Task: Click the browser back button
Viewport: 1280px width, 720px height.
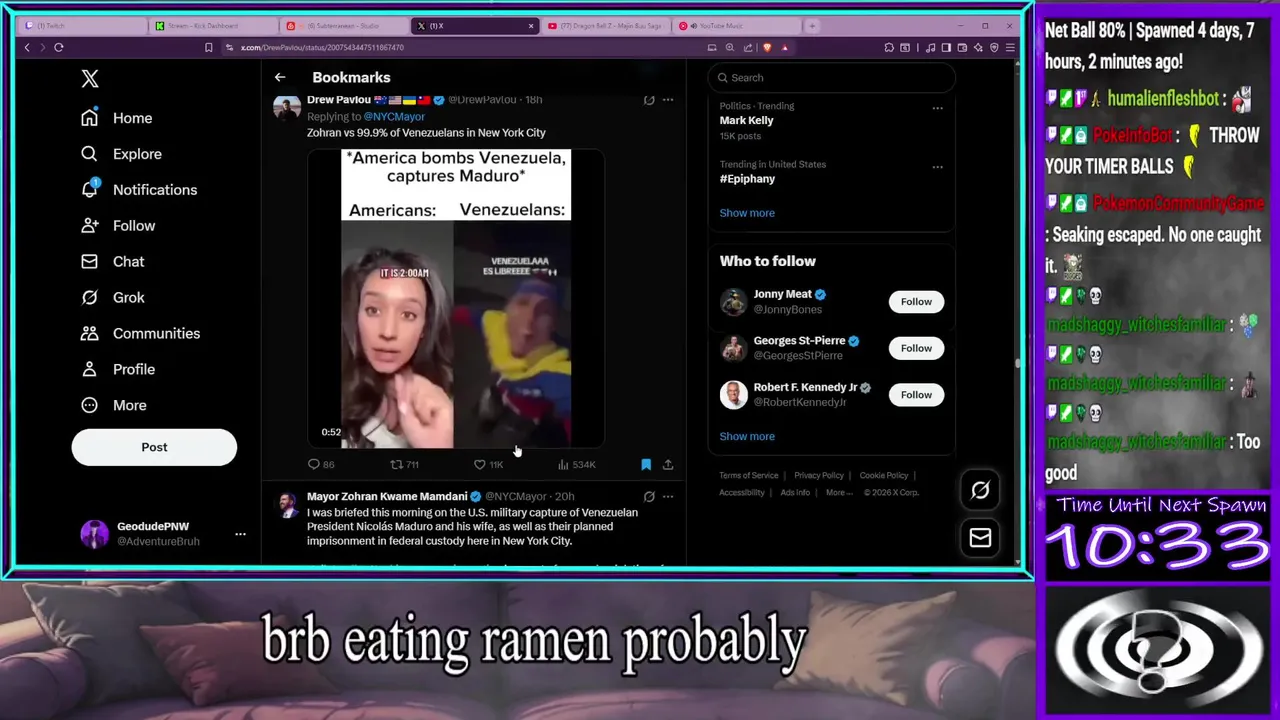Action: pos(27,47)
